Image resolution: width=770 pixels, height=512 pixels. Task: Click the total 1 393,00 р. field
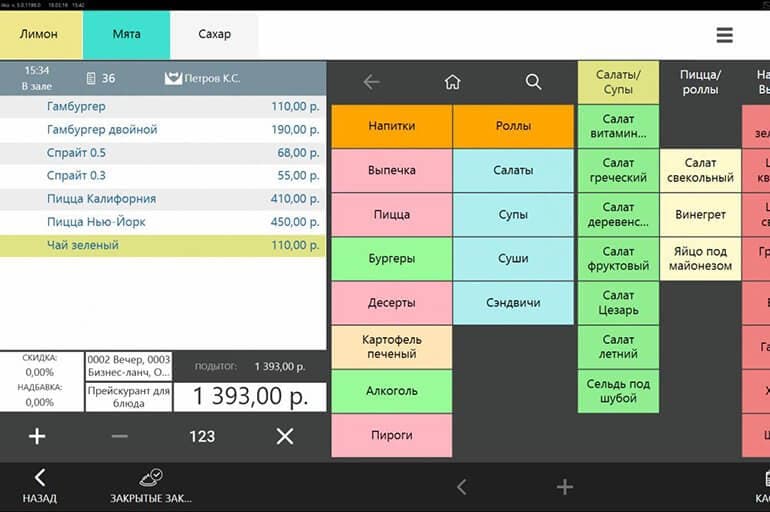pyautogui.click(x=250, y=397)
